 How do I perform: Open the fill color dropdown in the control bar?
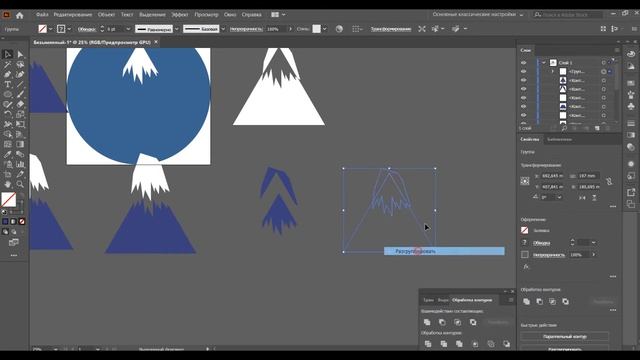[x=50, y=29]
